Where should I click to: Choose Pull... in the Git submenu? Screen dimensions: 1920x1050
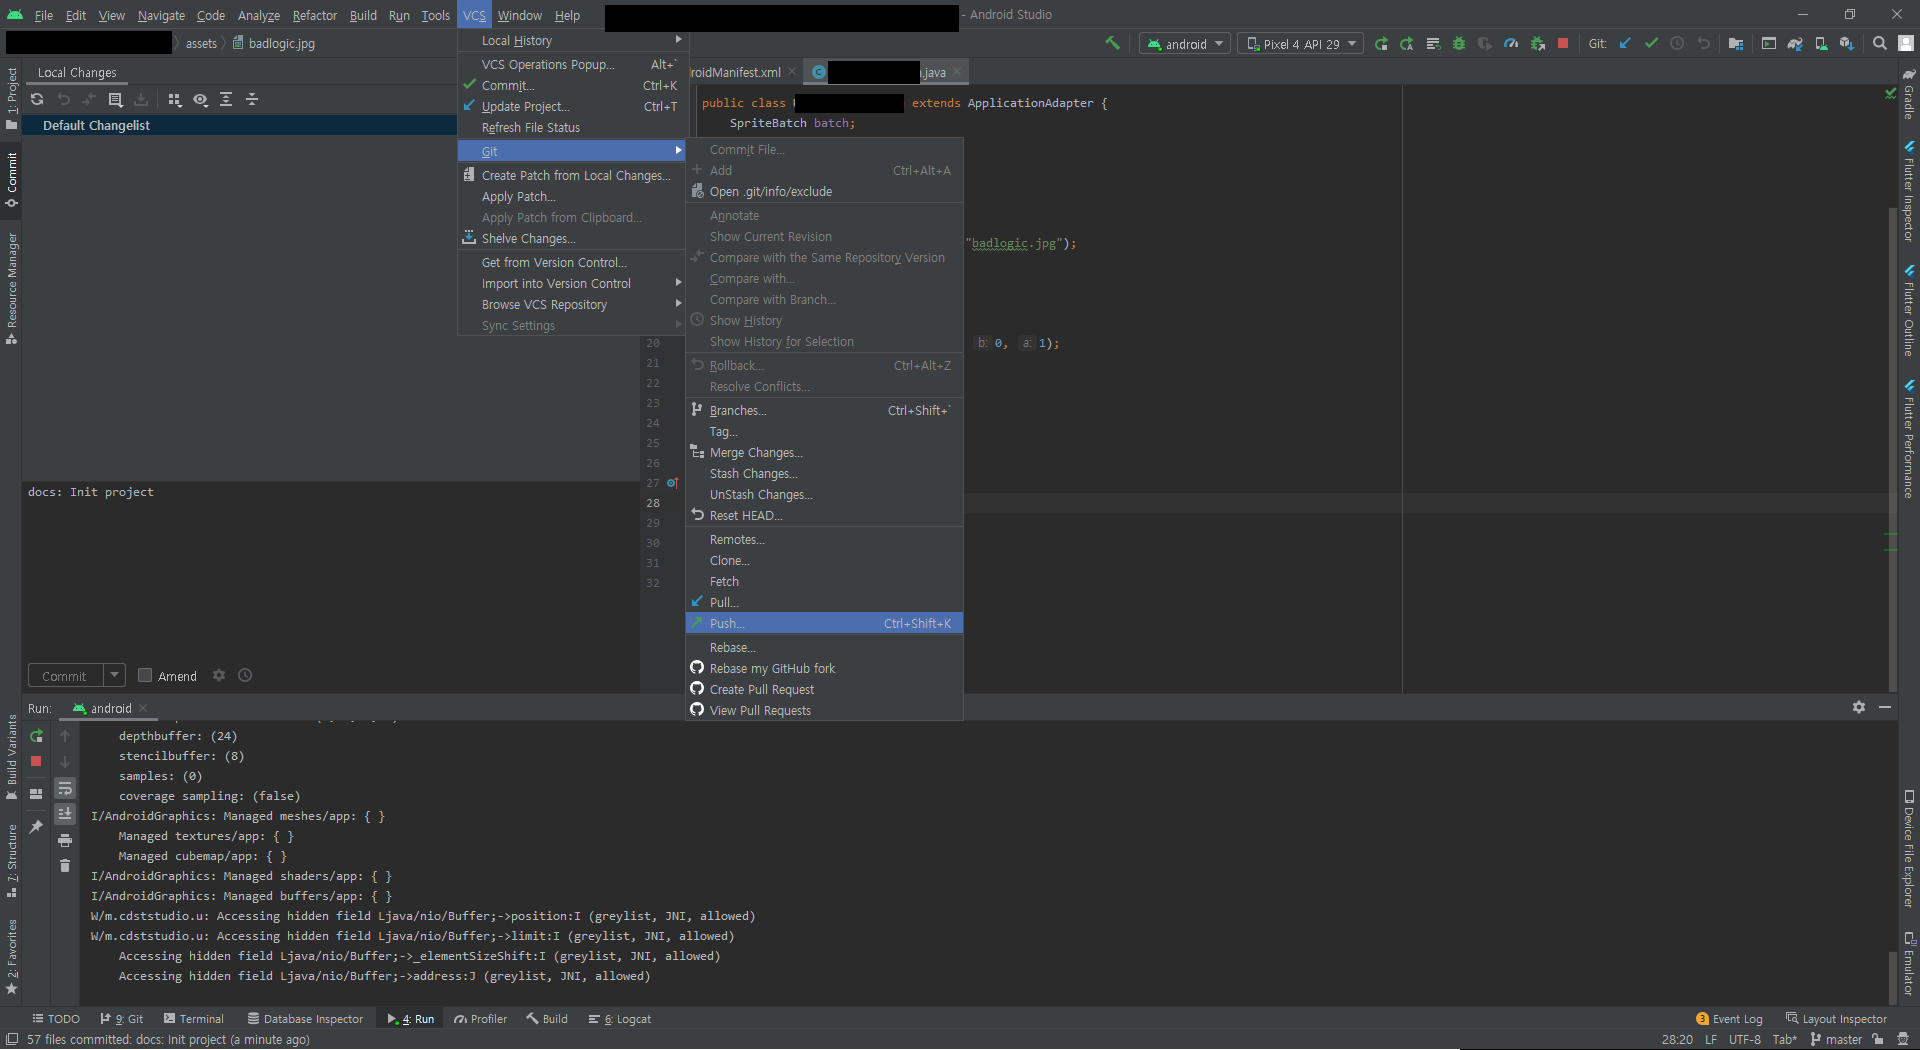824,602
